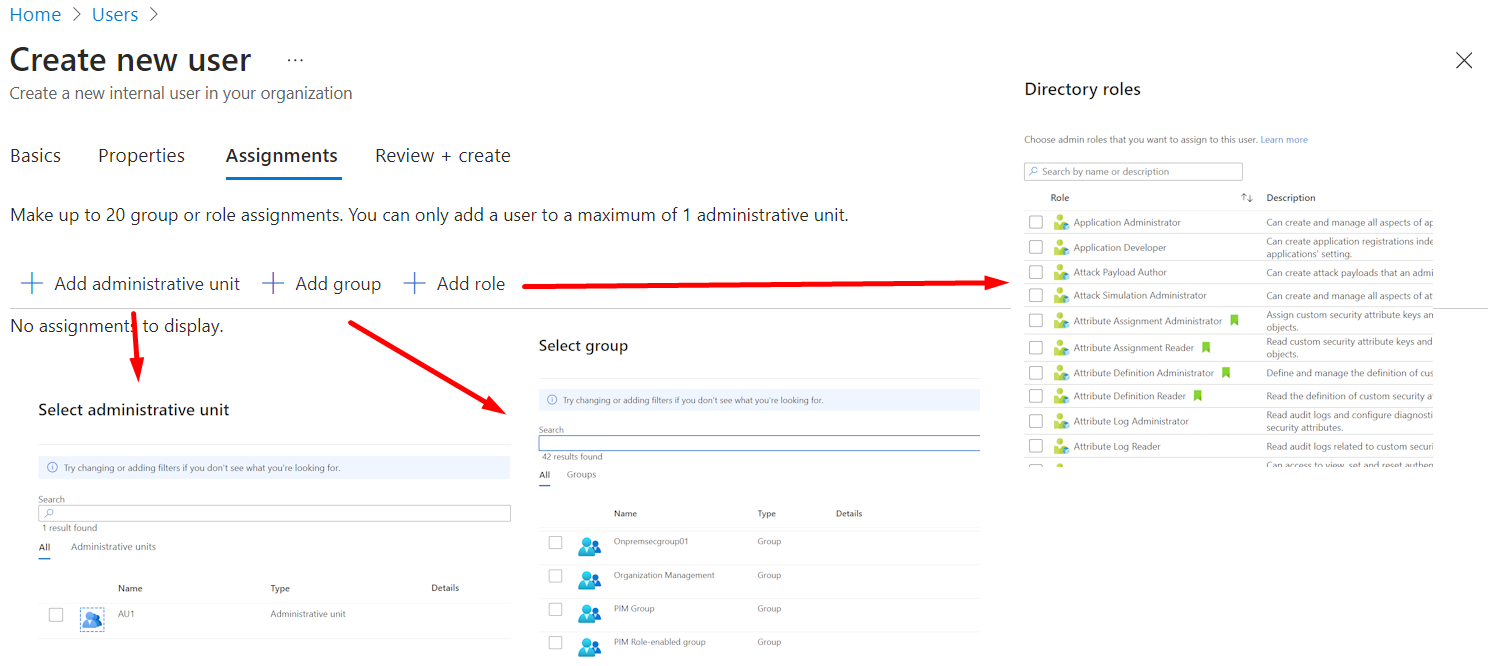
Task: Click the Select group search box
Action: click(760, 443)
